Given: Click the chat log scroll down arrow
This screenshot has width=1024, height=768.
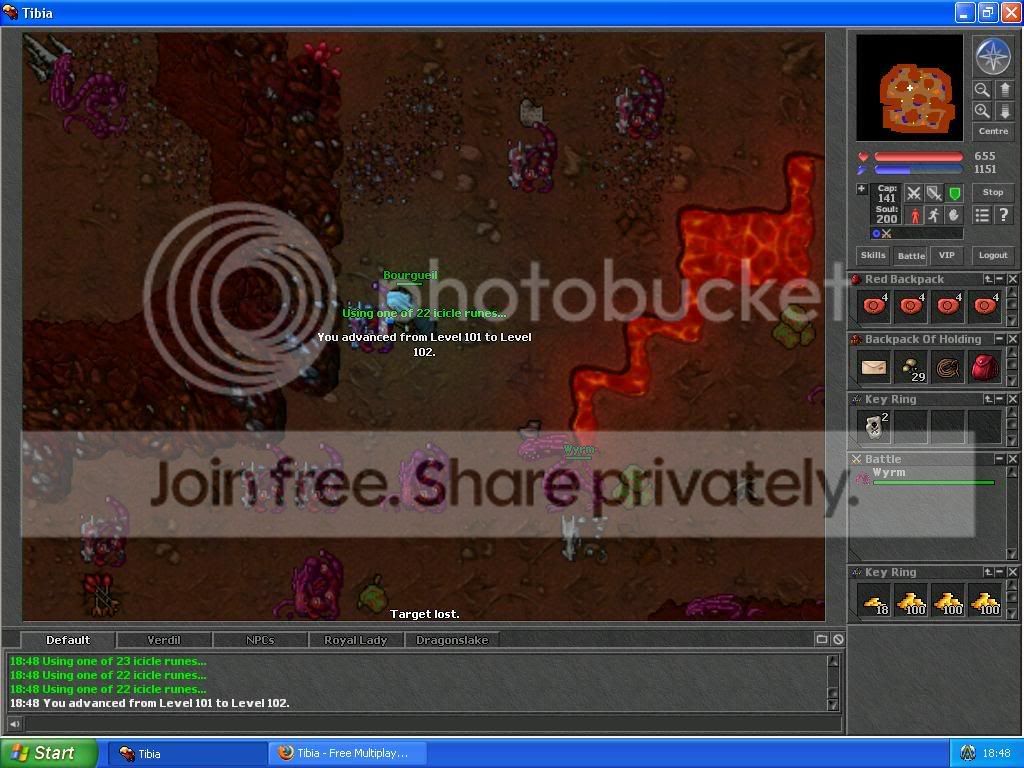Looking at the screenshot, I should (x=833, y=705).
